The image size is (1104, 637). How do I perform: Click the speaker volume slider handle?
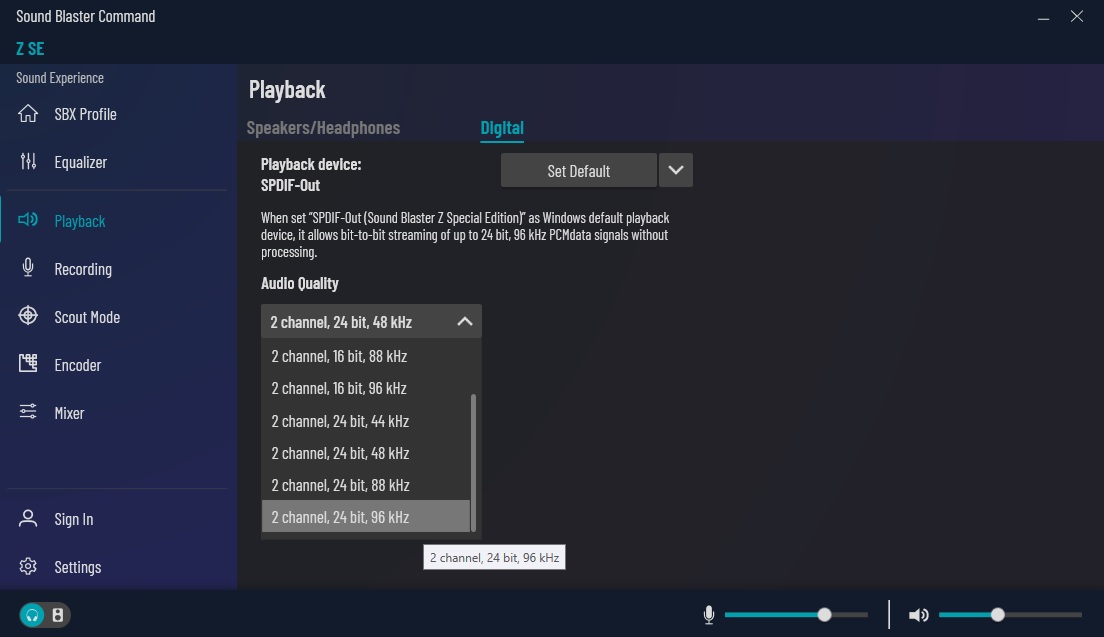[x=998, y=614]
